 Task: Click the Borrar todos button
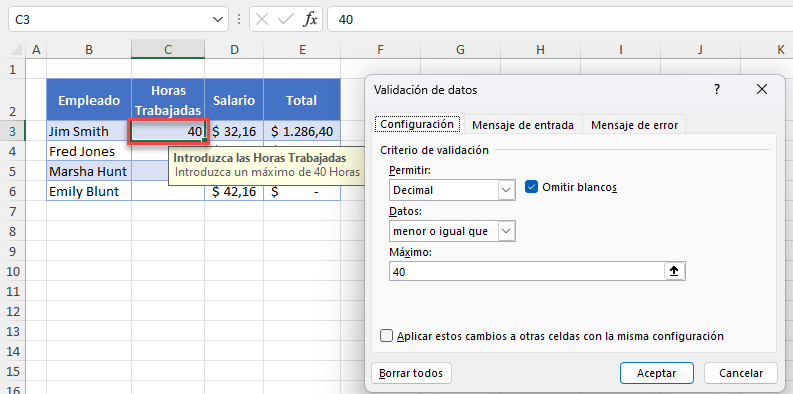click(x=411, y=373)
